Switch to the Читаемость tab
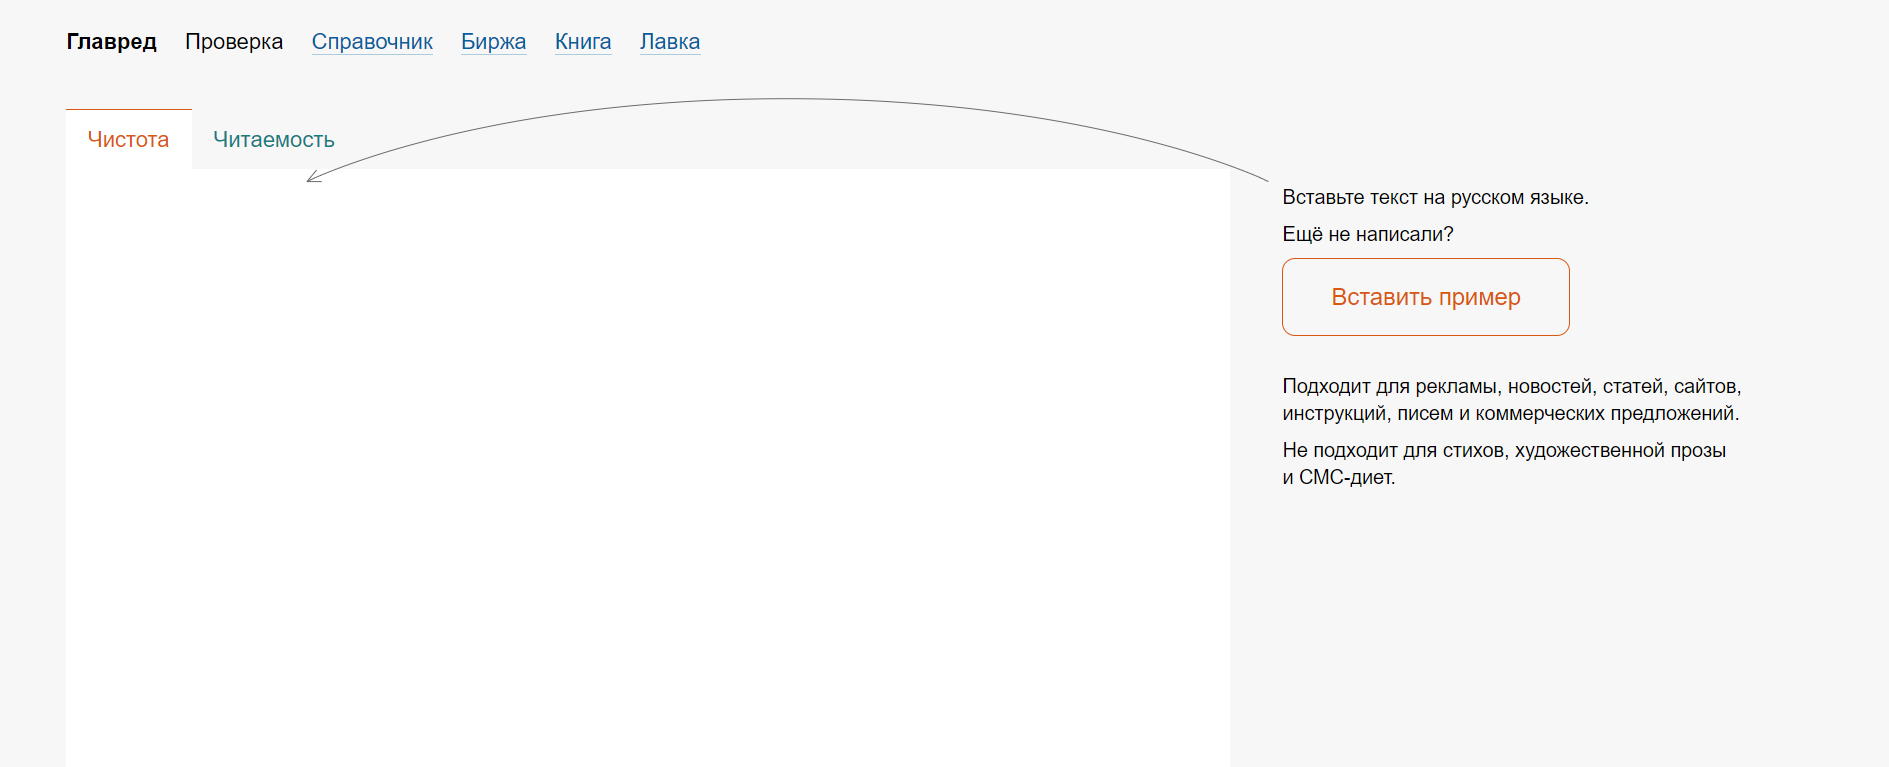 [274, 140]
